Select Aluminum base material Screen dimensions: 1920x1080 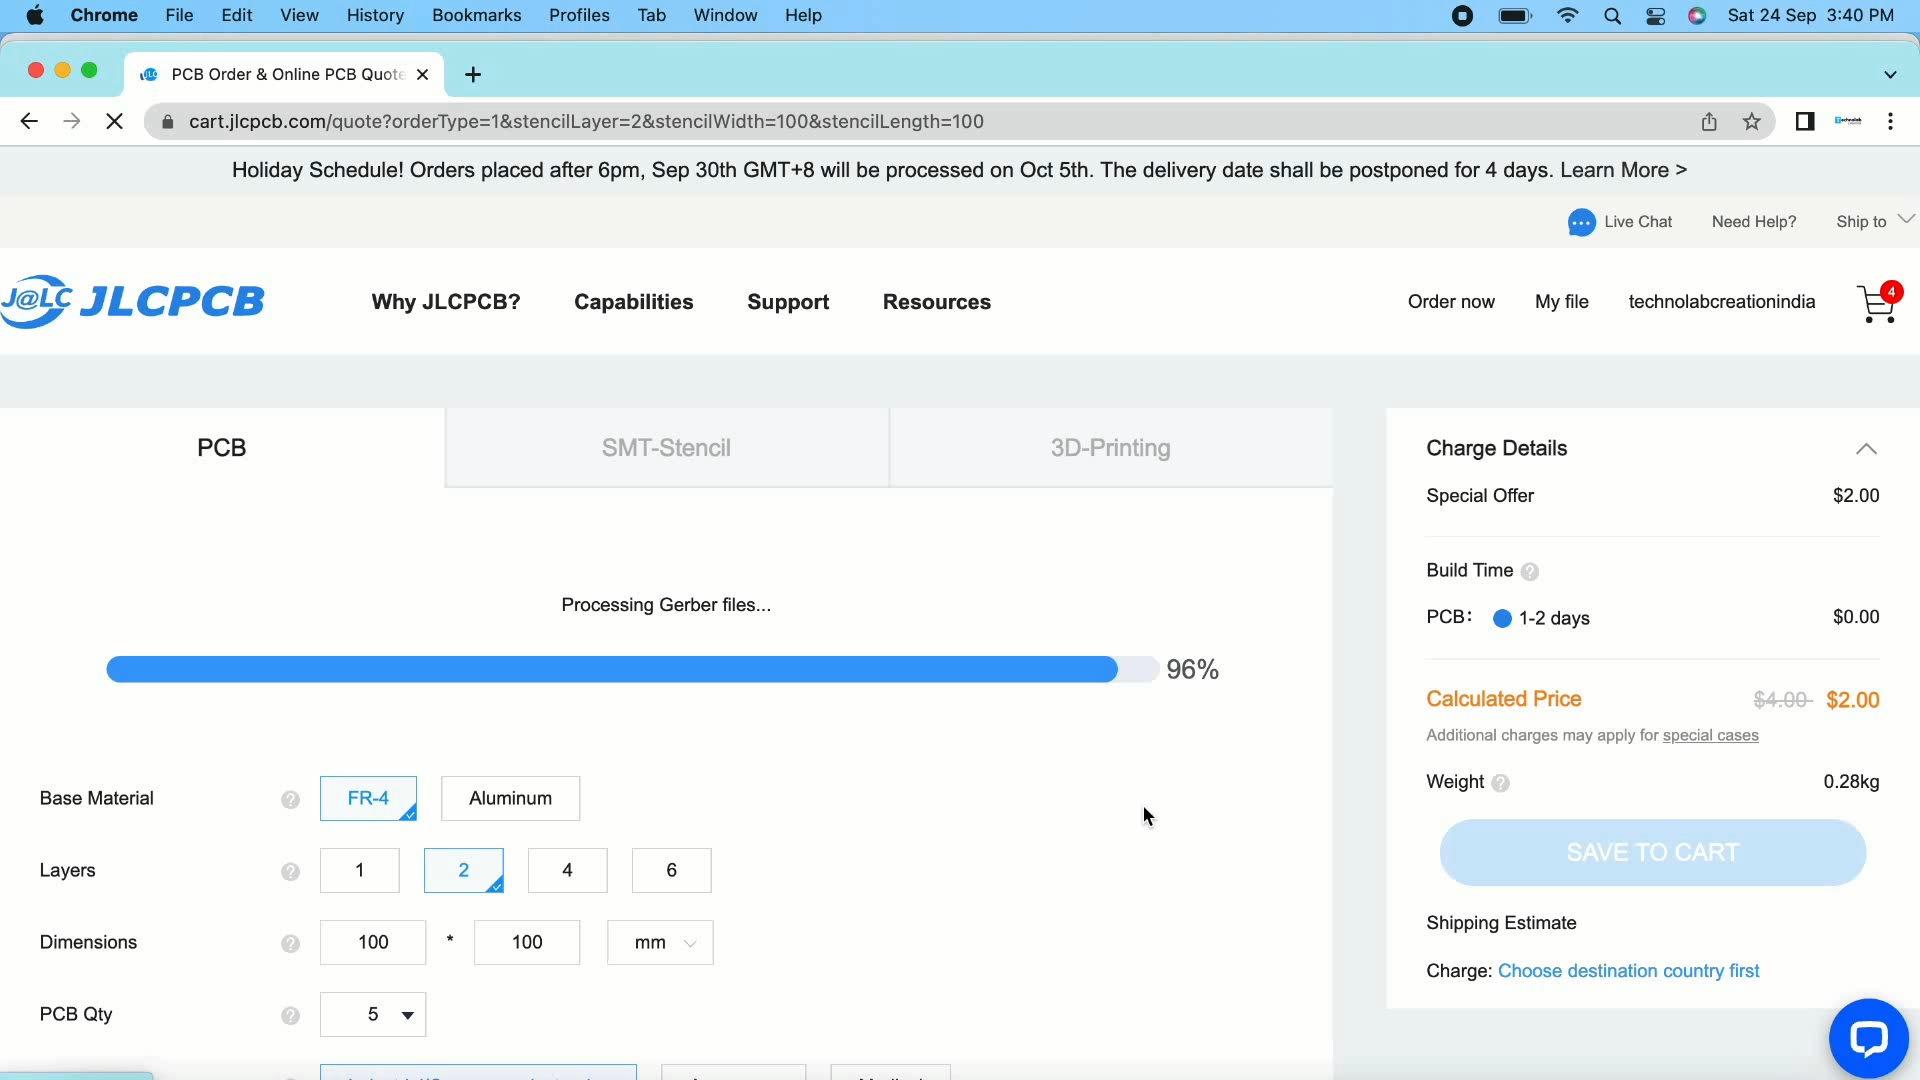click(510, 799)
